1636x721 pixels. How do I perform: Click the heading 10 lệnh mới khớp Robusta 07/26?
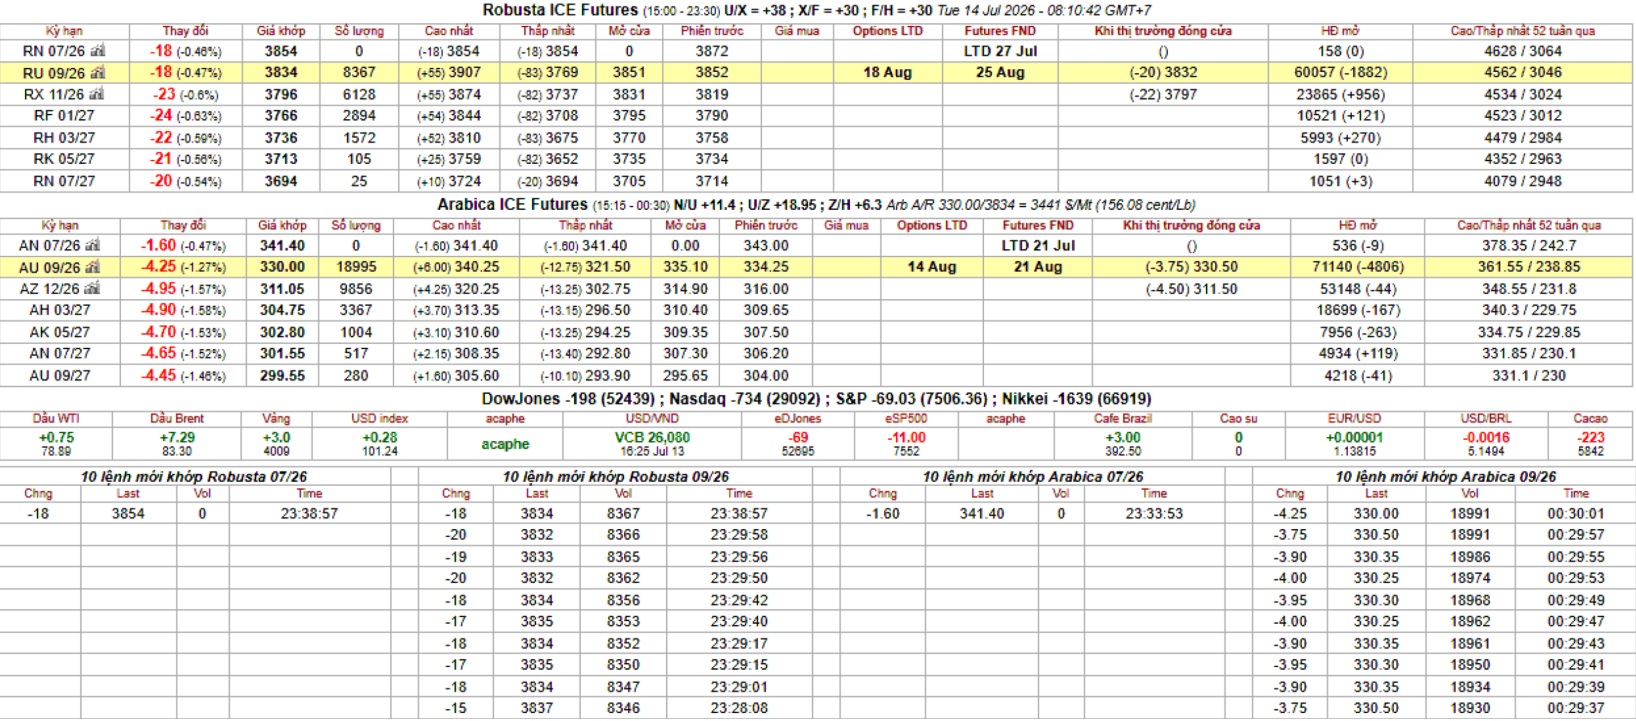click(194, 477)
